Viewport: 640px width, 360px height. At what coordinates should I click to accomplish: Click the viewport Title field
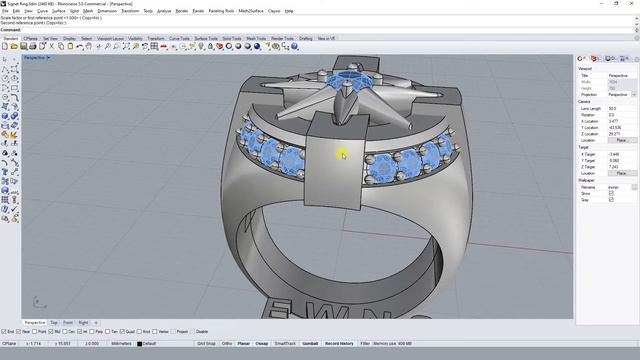tap(622, 76)
